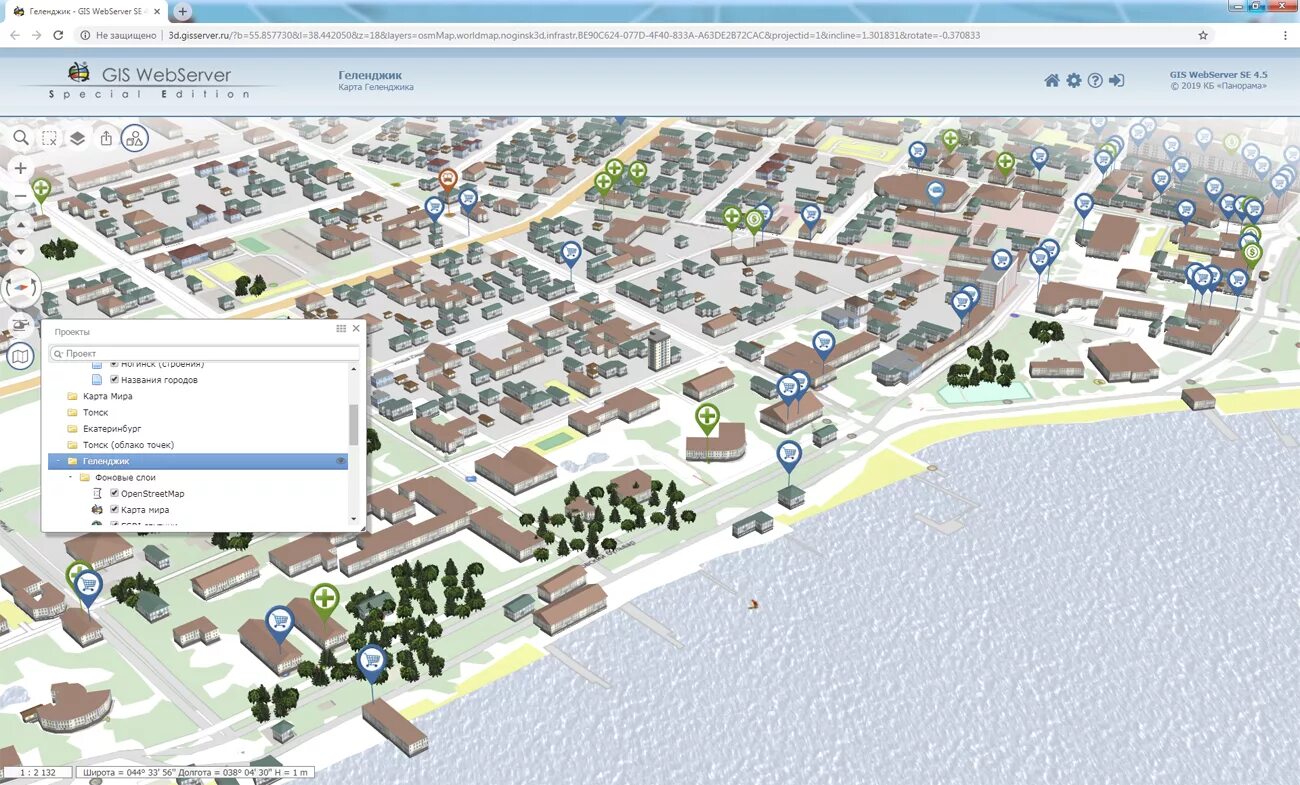
Task: Click the Проекты panel scrollbar thumb
Action: tap(353, 425)
